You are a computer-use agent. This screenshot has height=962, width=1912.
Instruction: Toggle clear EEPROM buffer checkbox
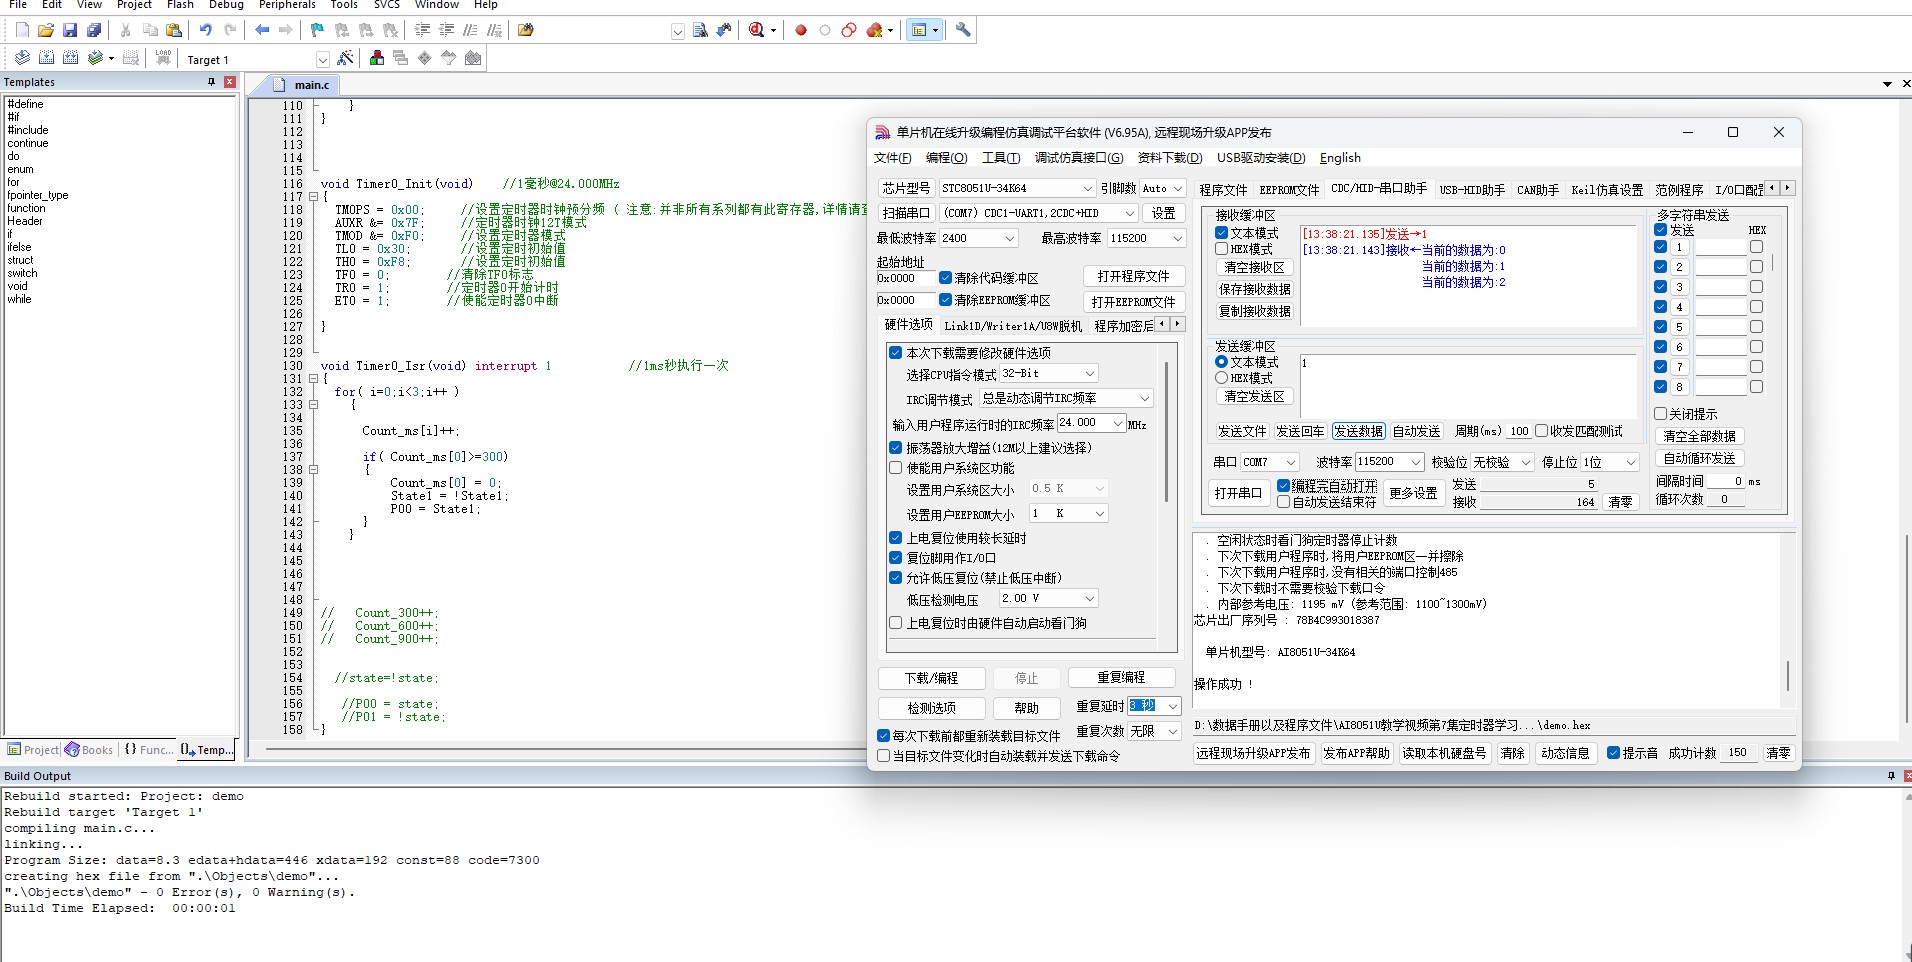click(x=945, y=300)
